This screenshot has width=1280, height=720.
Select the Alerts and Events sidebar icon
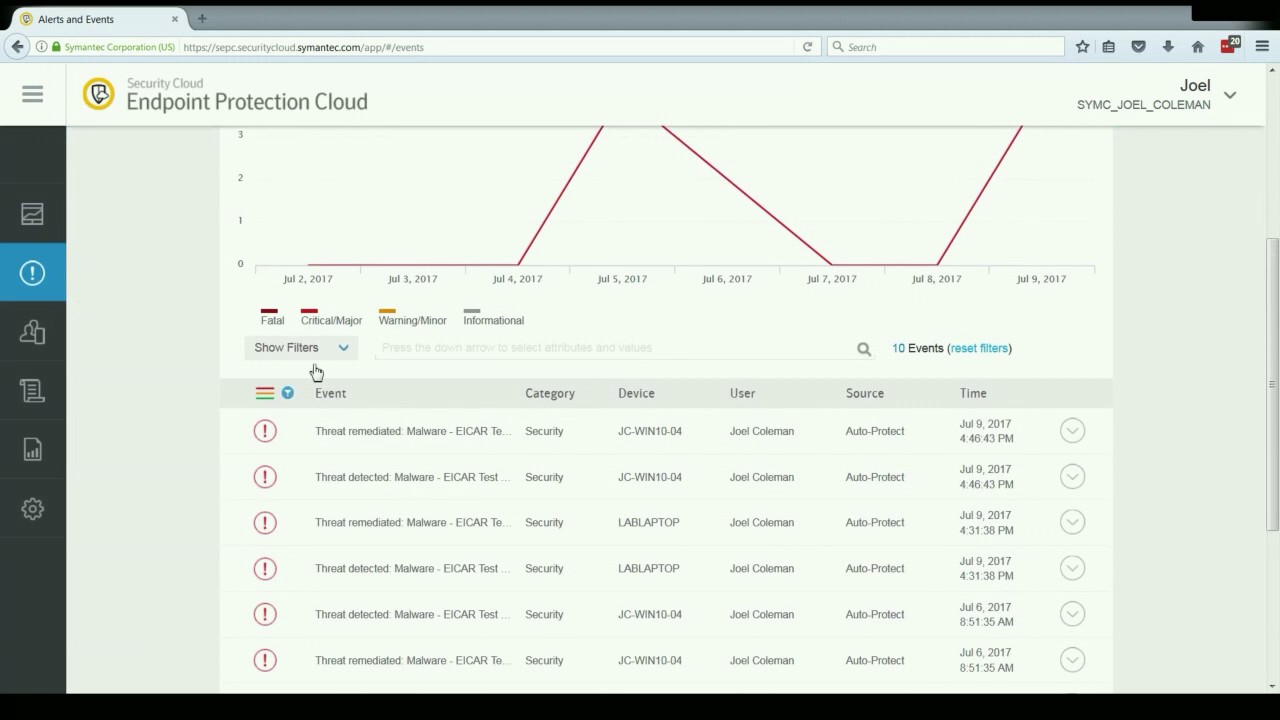click(33, 273)
